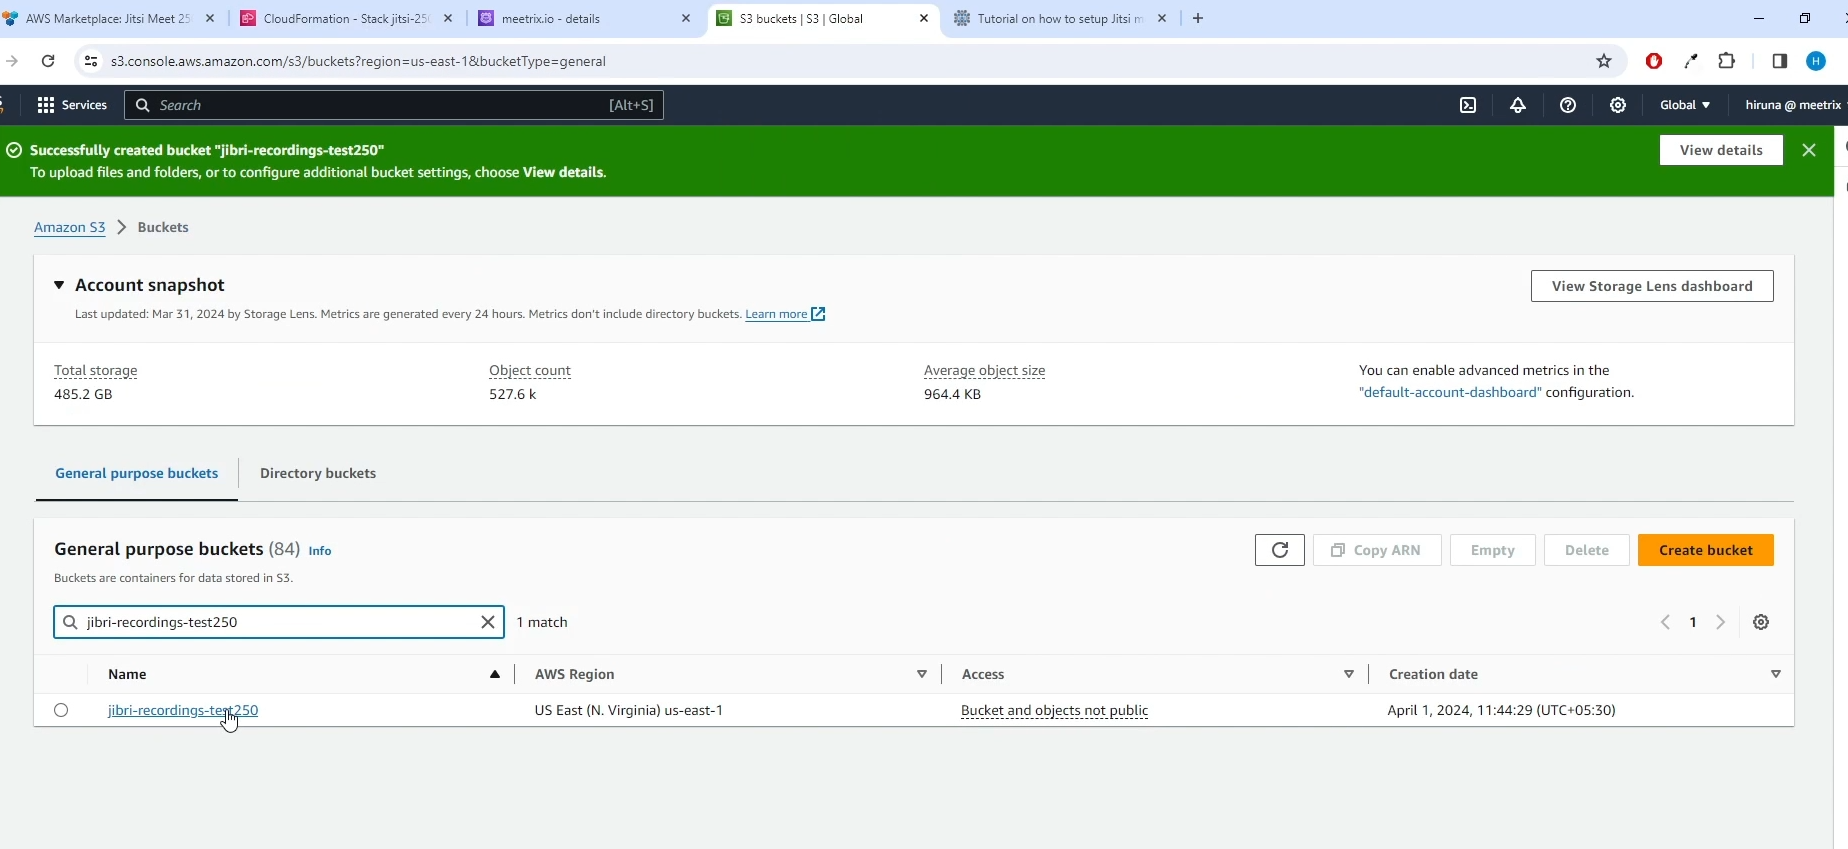Click the Create bucket button
The height and width of the screenshot is (849, 1848).
click(1706, 550)
